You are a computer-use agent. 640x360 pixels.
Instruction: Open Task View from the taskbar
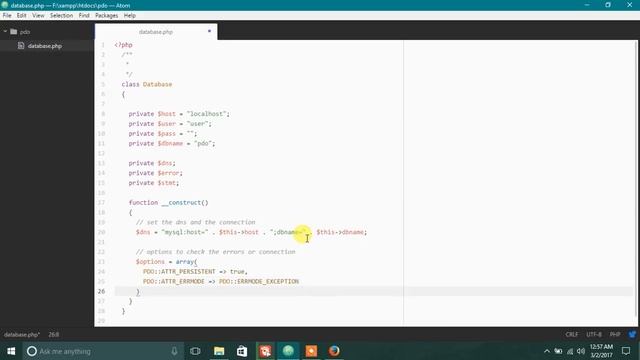[195, 351]
